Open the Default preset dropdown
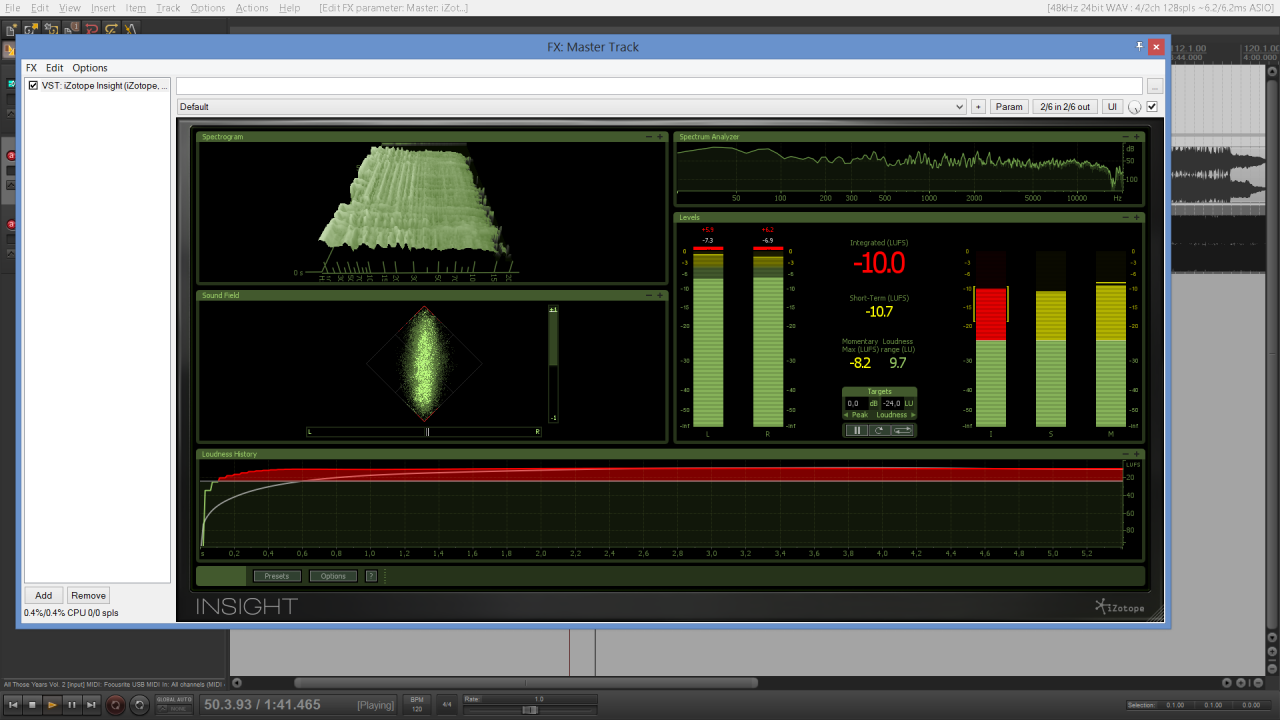This screenshot has width=1280, height=720. pyautogui.click(x=571, y=107)
